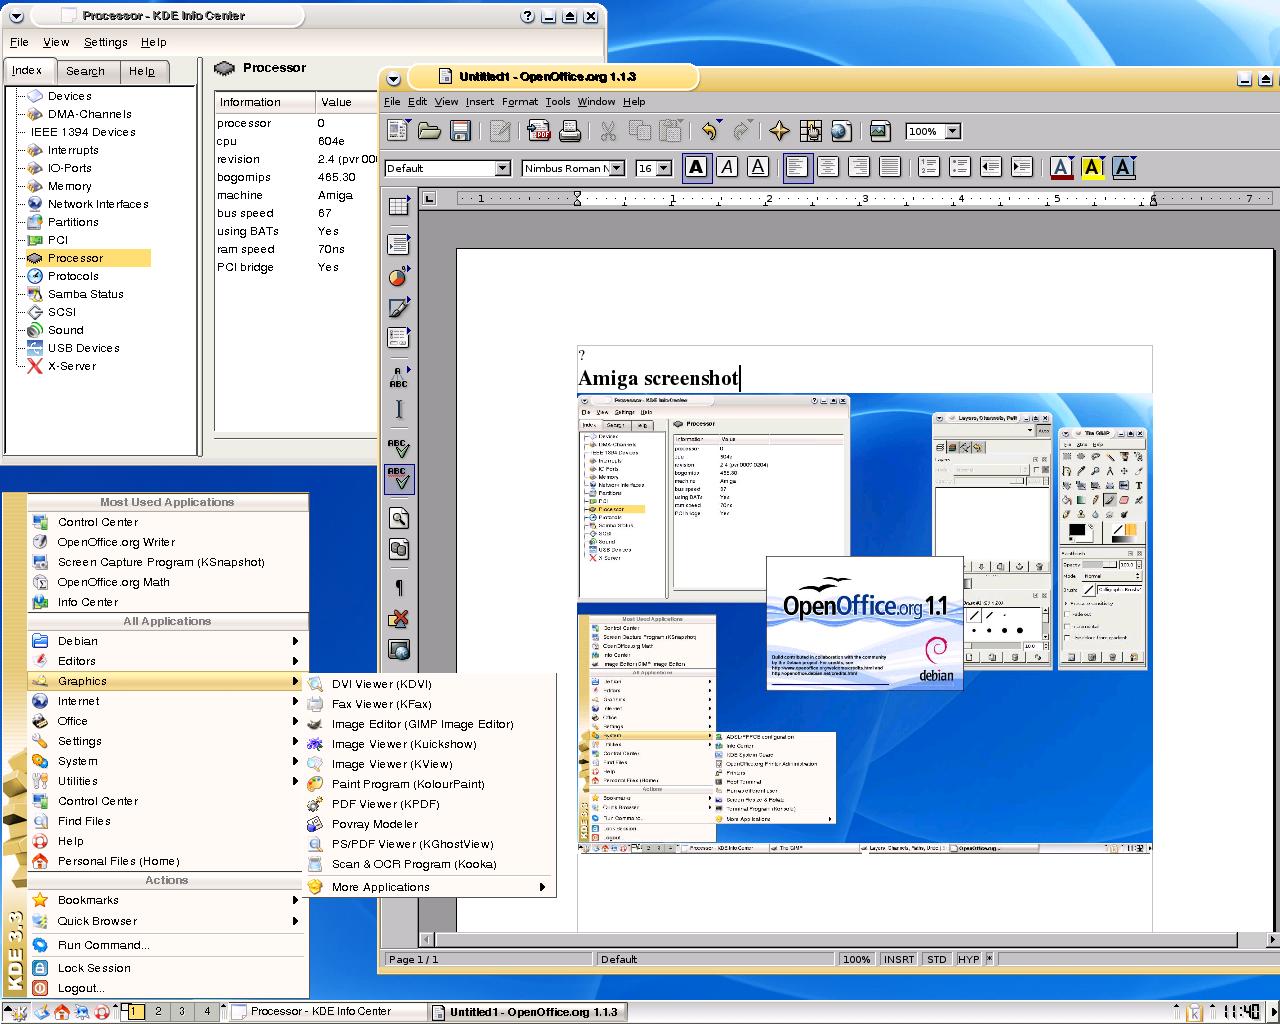The height and width of the screenshot is (1024, 1280).
Task: Click the home folder icon in the taskbar
Action: click(x=61, y=1012)
